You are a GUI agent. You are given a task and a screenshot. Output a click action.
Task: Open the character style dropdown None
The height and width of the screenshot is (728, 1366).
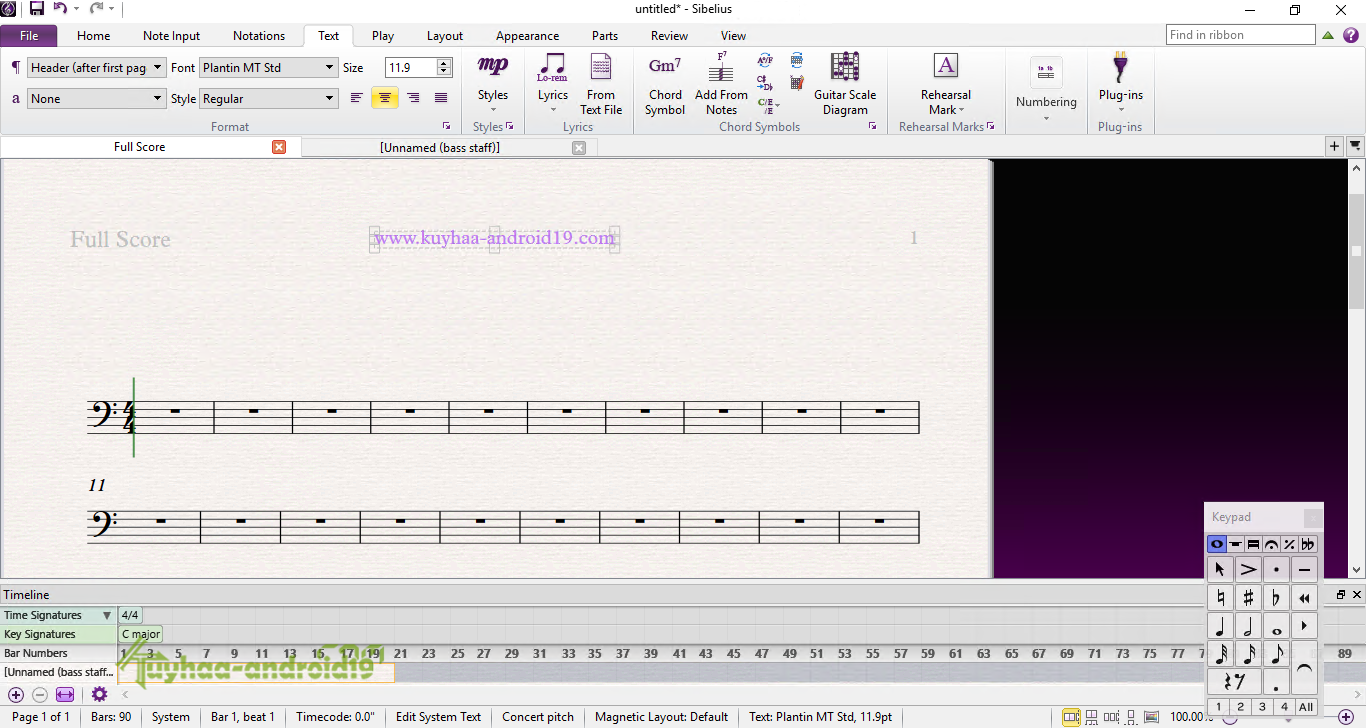(96, 99)
